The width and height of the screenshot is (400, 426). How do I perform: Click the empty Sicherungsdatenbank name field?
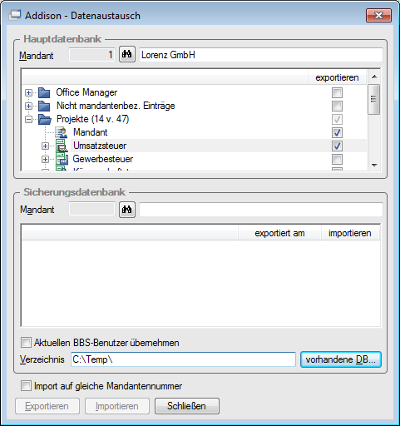click(x=261, y=209)
